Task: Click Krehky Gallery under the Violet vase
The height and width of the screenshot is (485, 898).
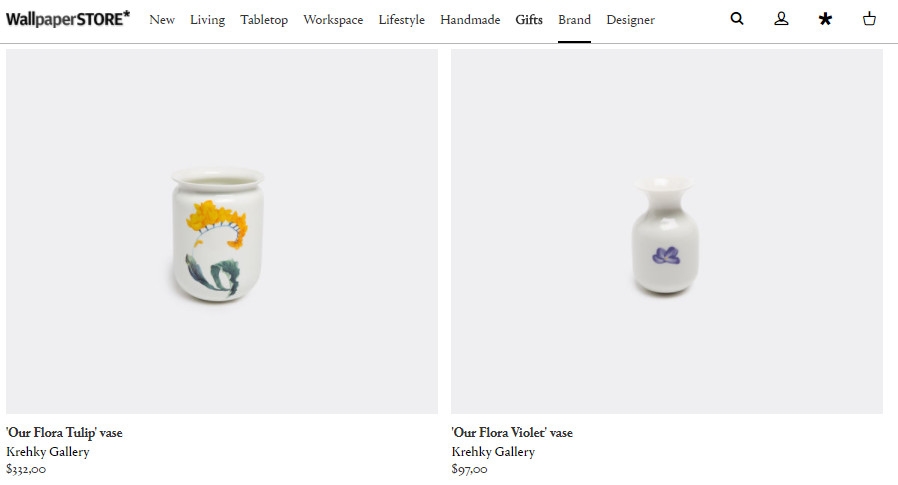Action: point(493,452)
